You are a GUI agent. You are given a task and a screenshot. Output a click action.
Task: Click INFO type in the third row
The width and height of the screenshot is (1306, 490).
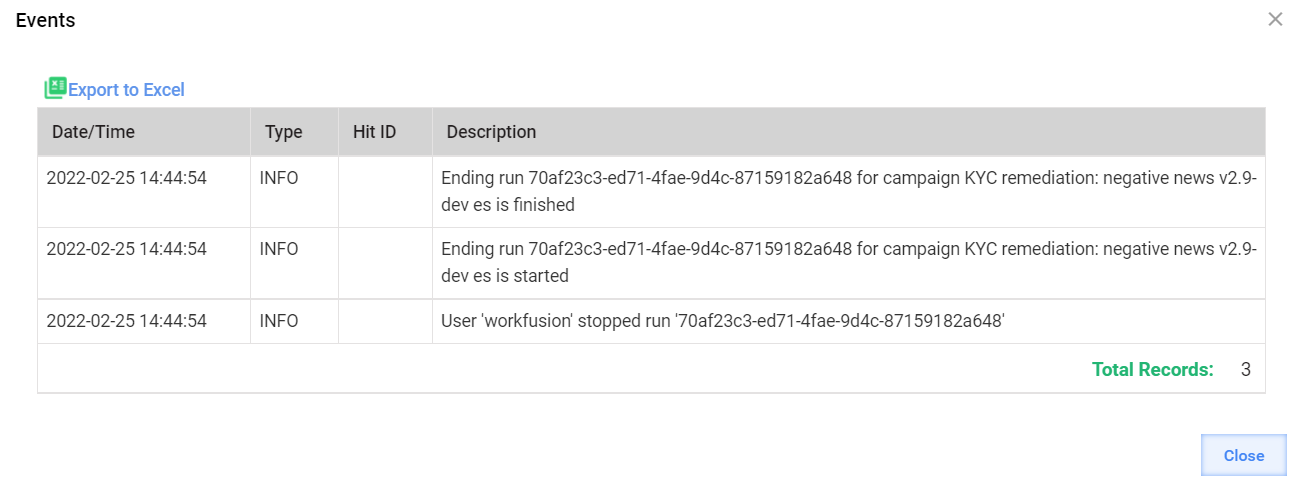(x=279, y=322)
